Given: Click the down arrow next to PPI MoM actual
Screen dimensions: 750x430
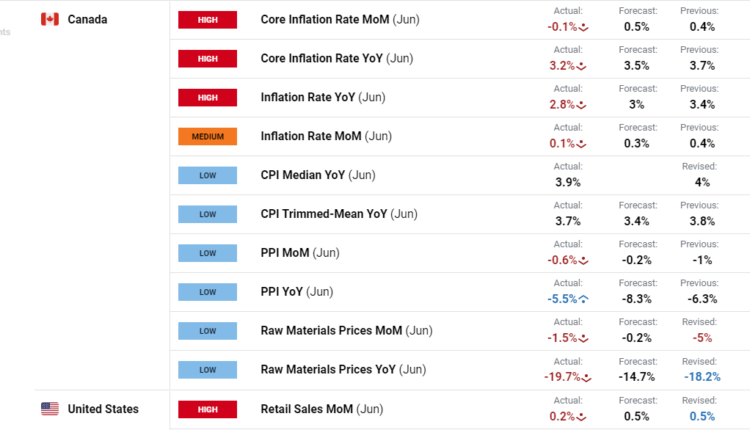Looking at the screenshot, I should click(584, 260).
